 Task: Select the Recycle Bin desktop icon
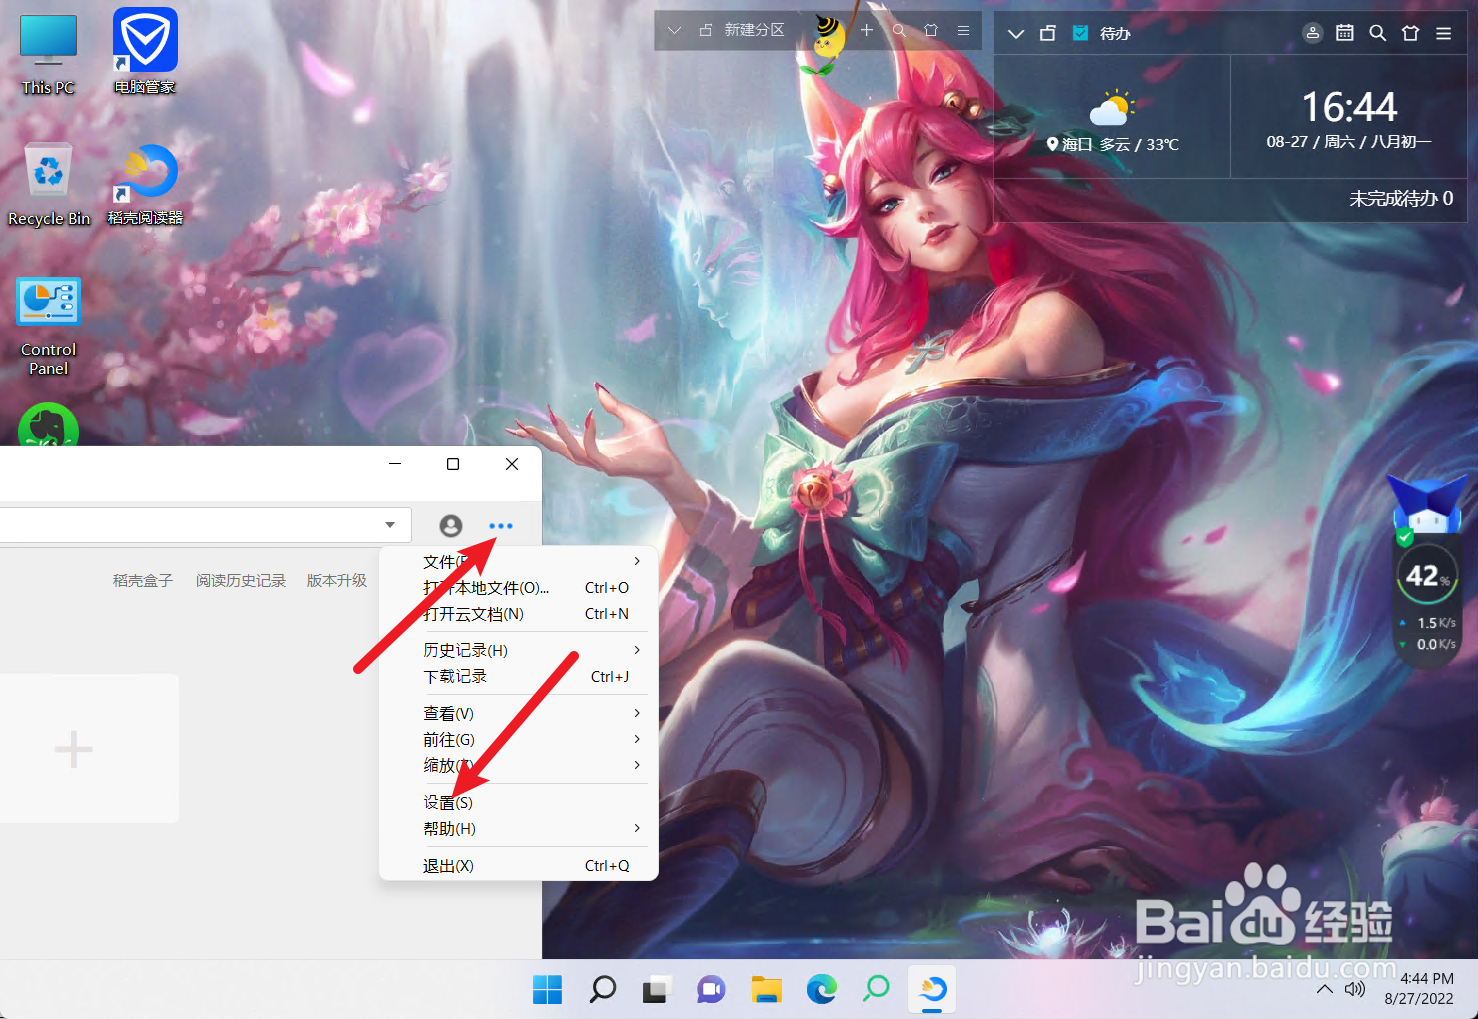[49, 185]
